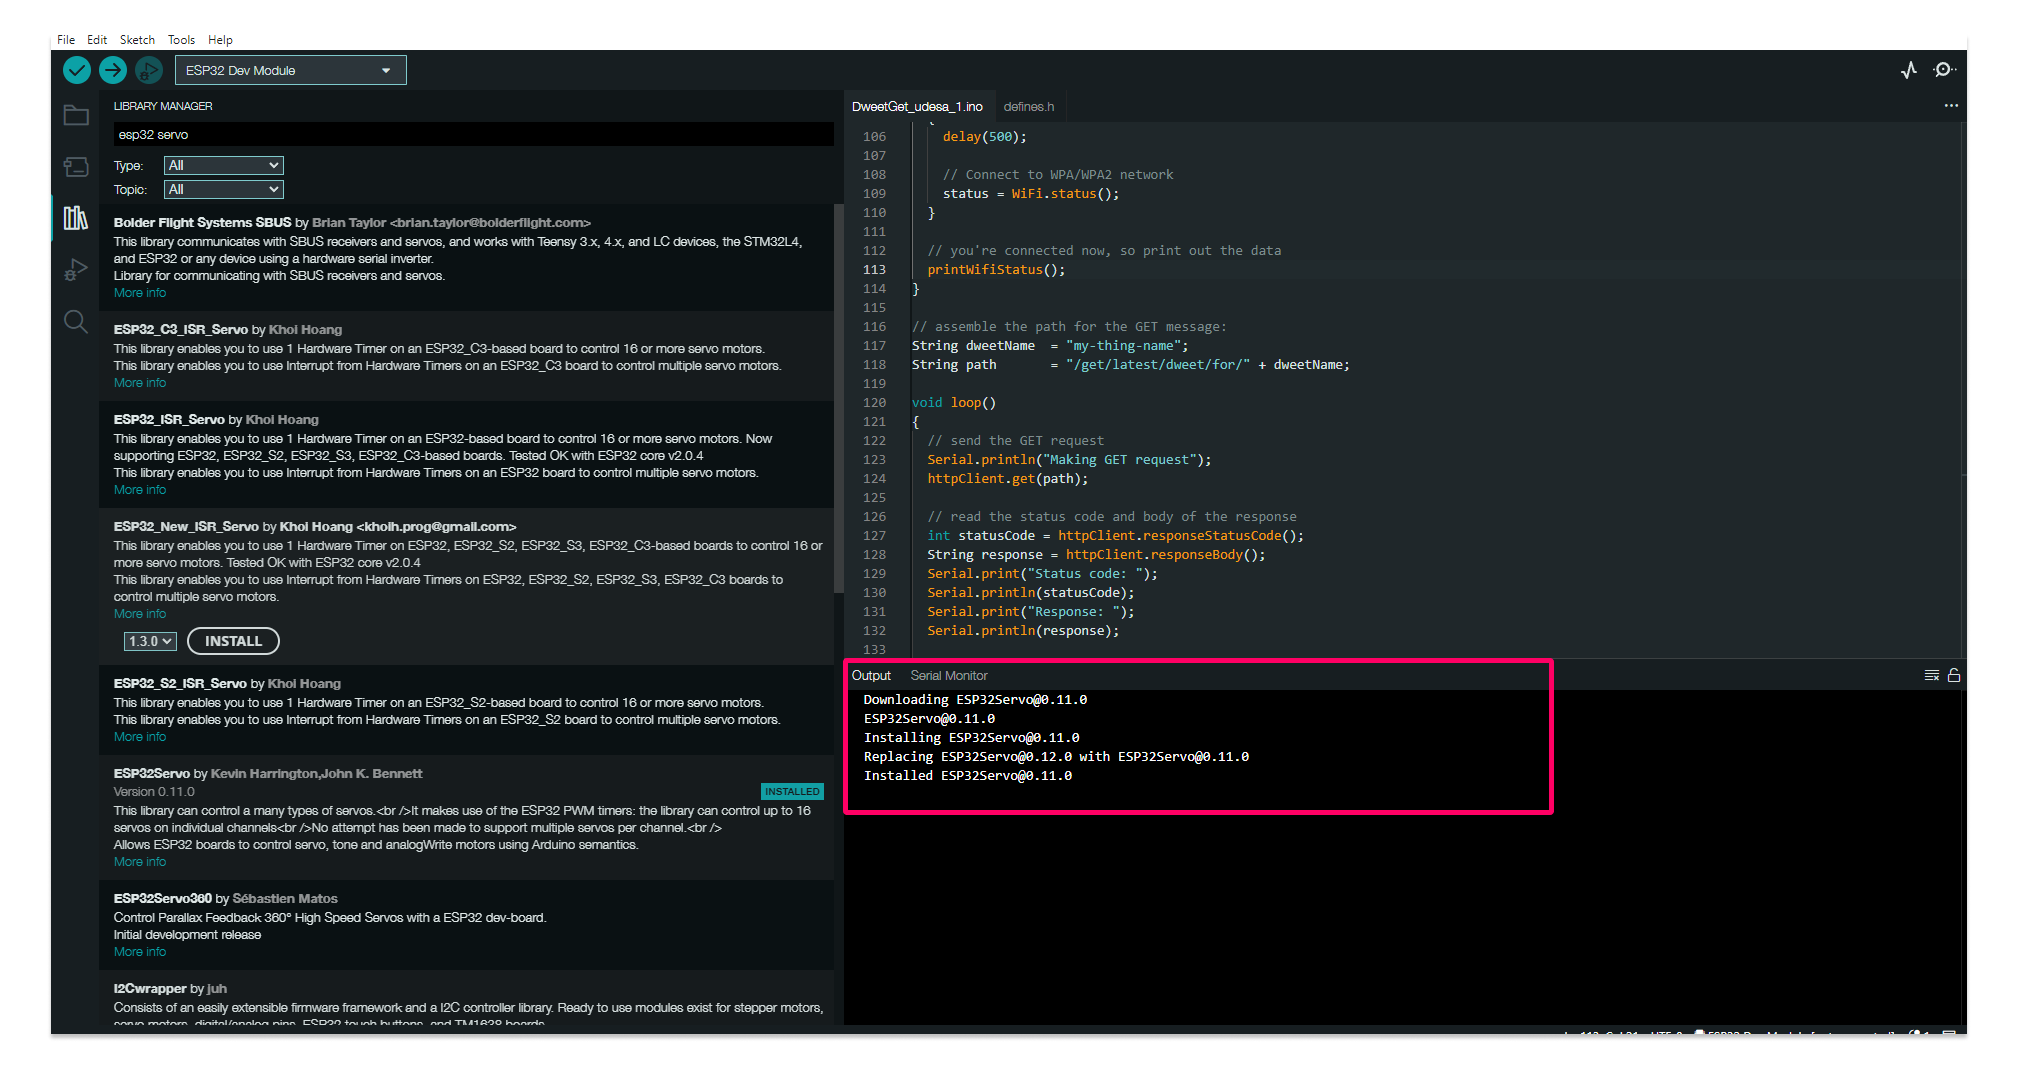Install the ESP32_New_ISR_Servo library
The width and height of the screenshot is (2018, 1068).
click(233, 641)
